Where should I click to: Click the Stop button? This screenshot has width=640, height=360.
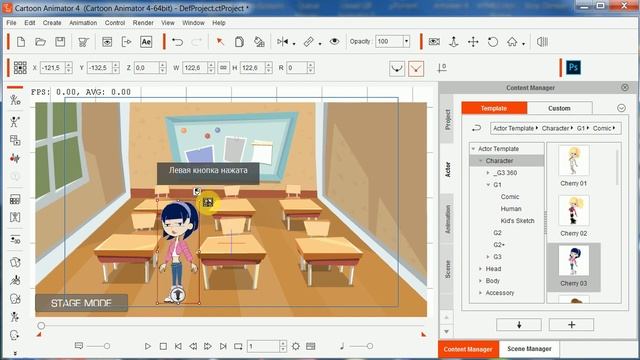click(x=163, y=346)
